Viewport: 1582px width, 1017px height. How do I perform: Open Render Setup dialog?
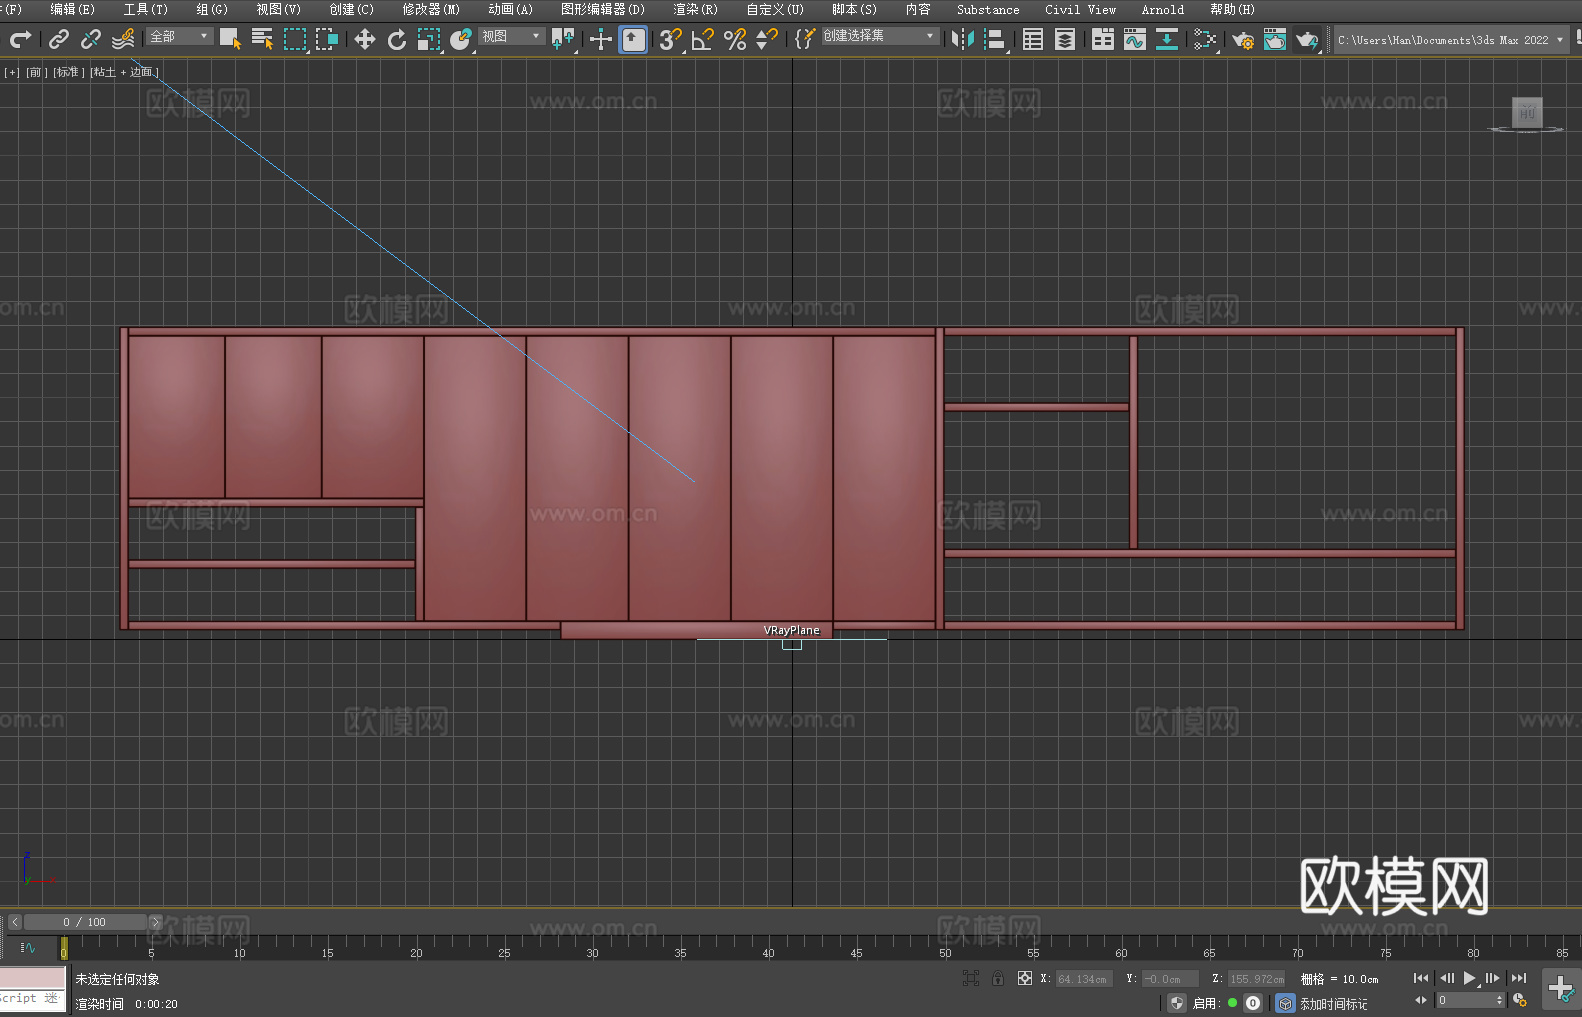[x=1243, y=39]
